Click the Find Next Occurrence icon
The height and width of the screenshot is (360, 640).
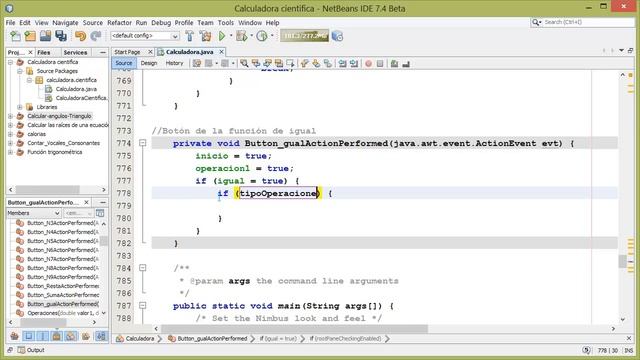(267, 63)
